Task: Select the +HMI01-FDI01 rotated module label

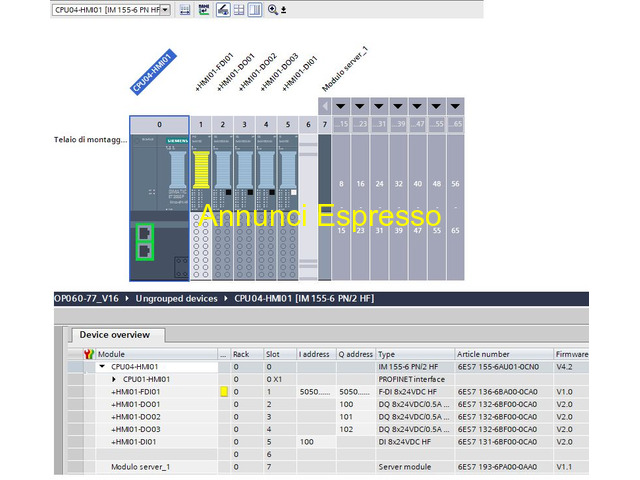Action: coord(214,72)
